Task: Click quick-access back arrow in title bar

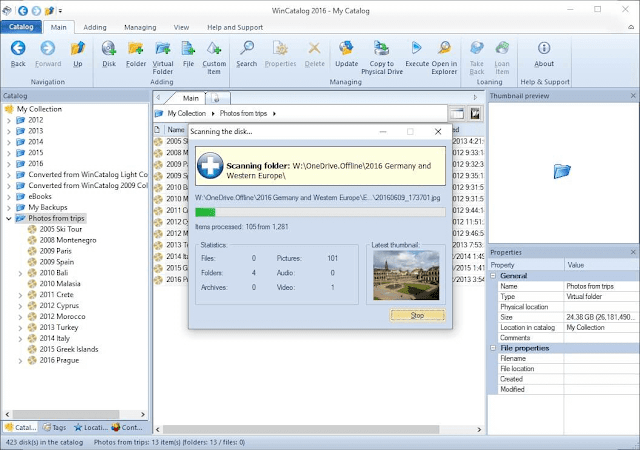Action: tap(23, 11)
